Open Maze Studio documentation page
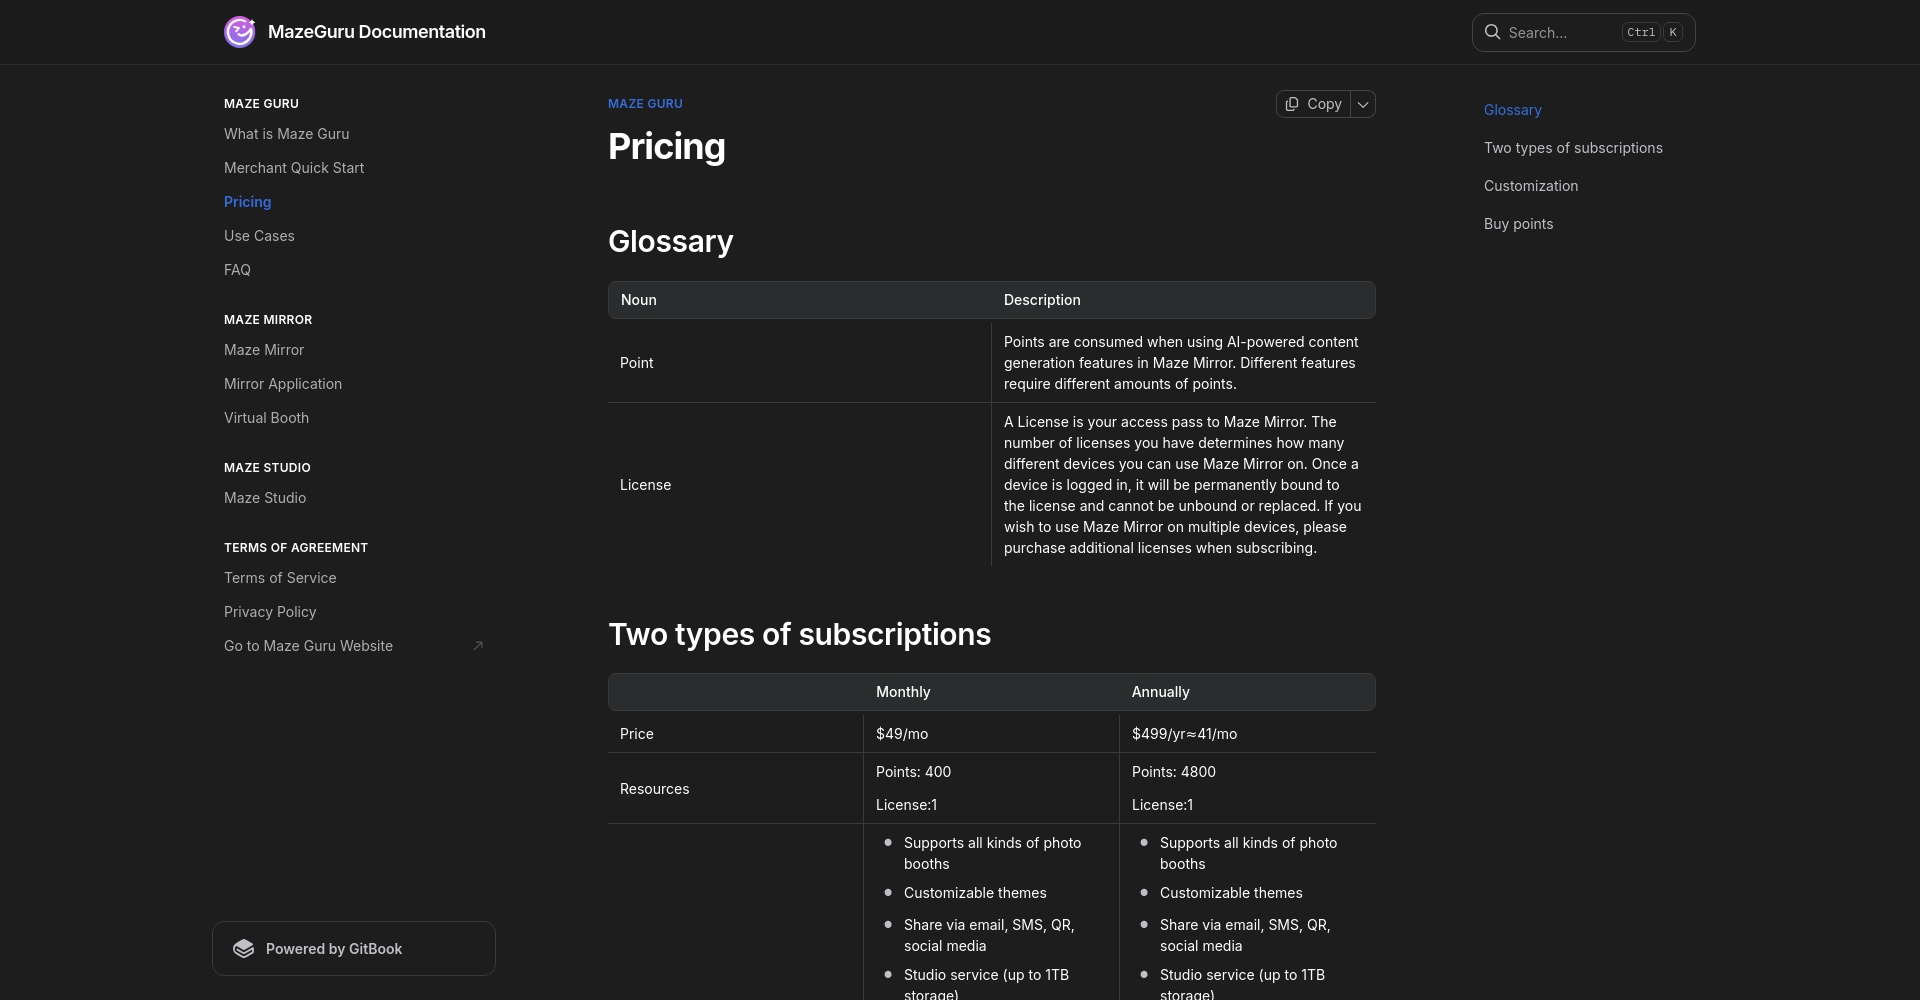 point(265,498)
